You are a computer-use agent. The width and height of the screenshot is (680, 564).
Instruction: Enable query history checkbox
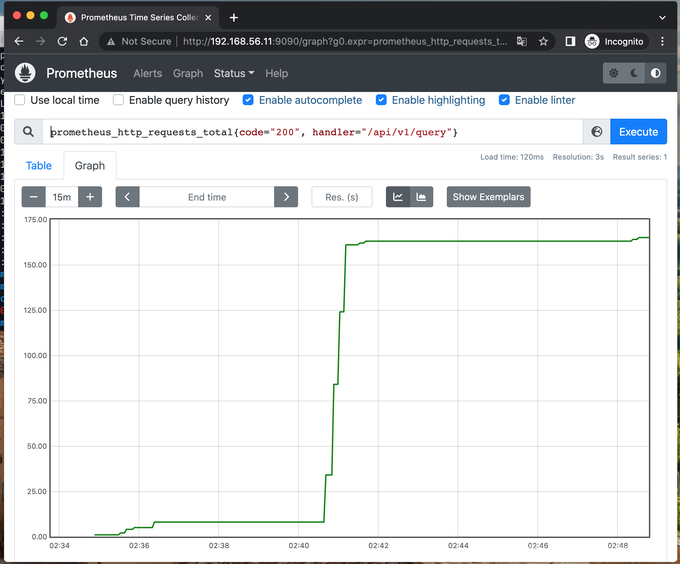[118, 100]
